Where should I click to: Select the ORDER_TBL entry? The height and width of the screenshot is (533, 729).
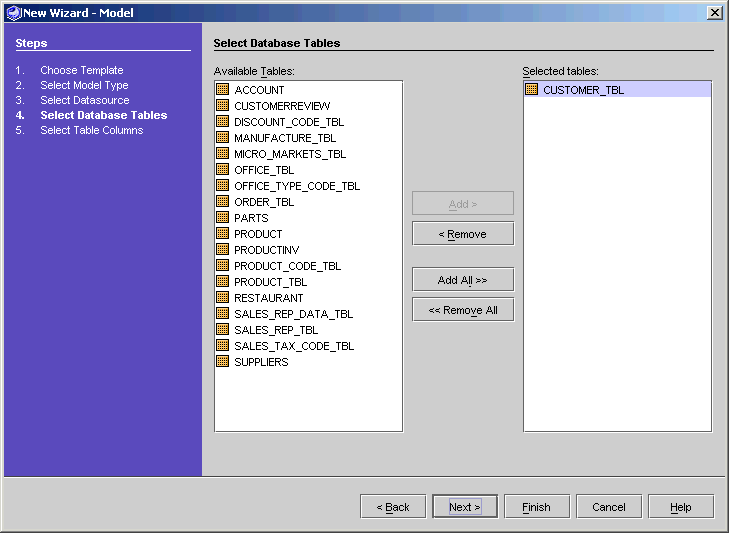[264, 202]
